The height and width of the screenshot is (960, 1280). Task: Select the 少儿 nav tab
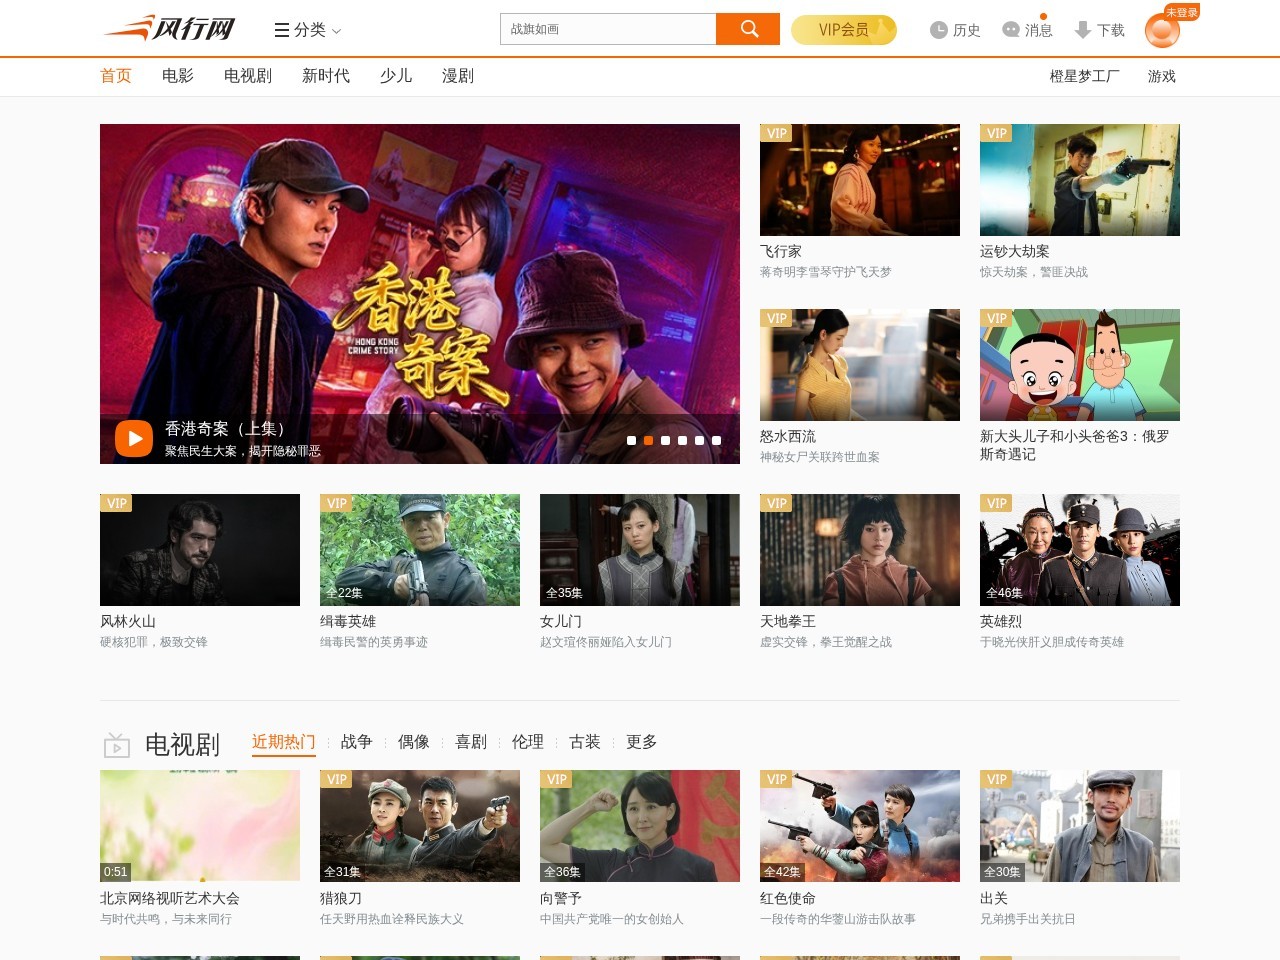(x=396, y=76)
